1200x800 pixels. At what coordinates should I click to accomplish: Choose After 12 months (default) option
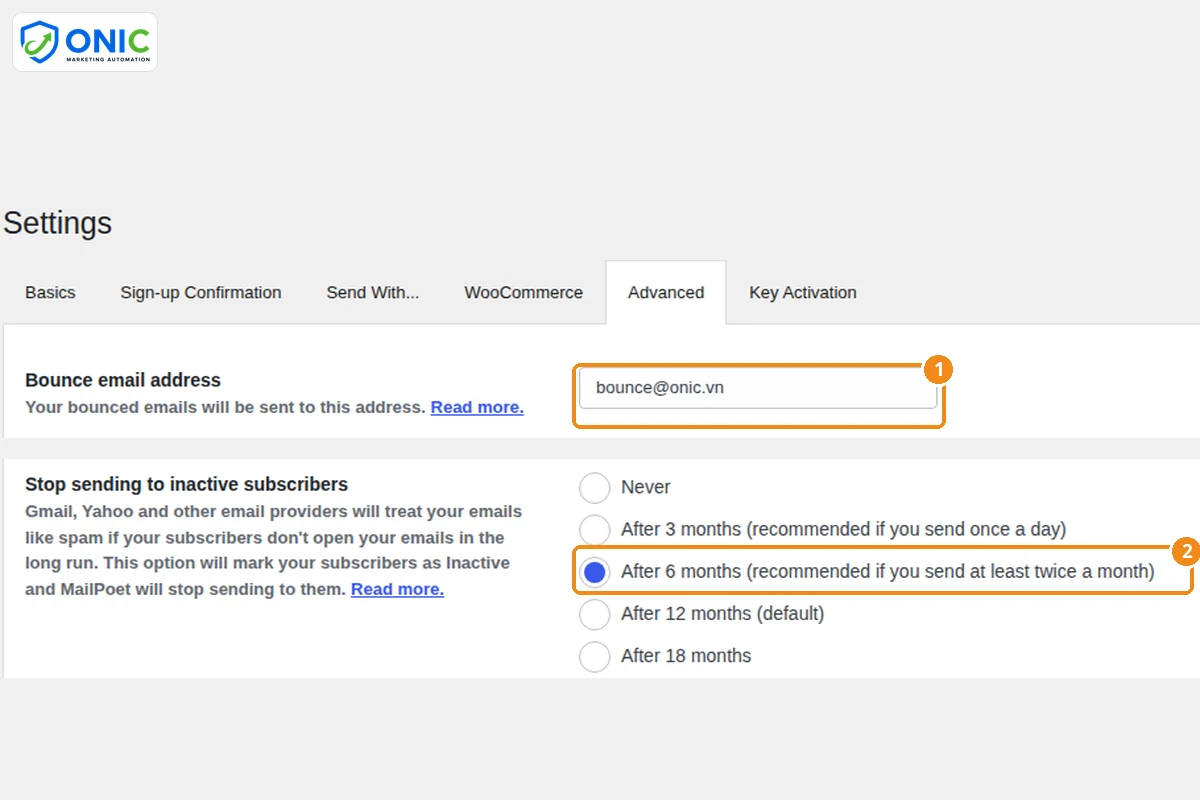coord(594,614)
